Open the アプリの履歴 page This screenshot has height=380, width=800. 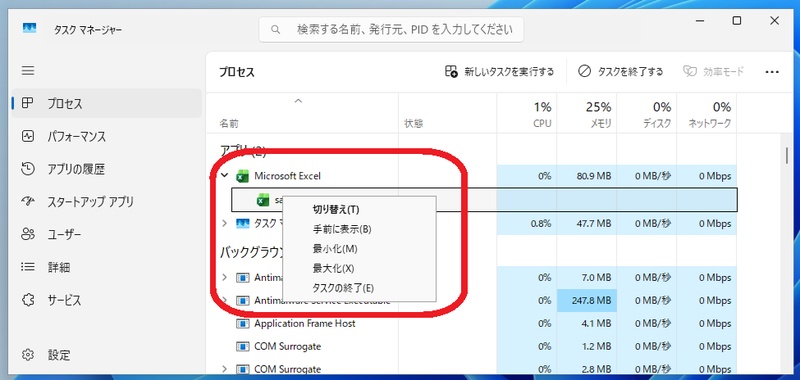tap(107, 169)
